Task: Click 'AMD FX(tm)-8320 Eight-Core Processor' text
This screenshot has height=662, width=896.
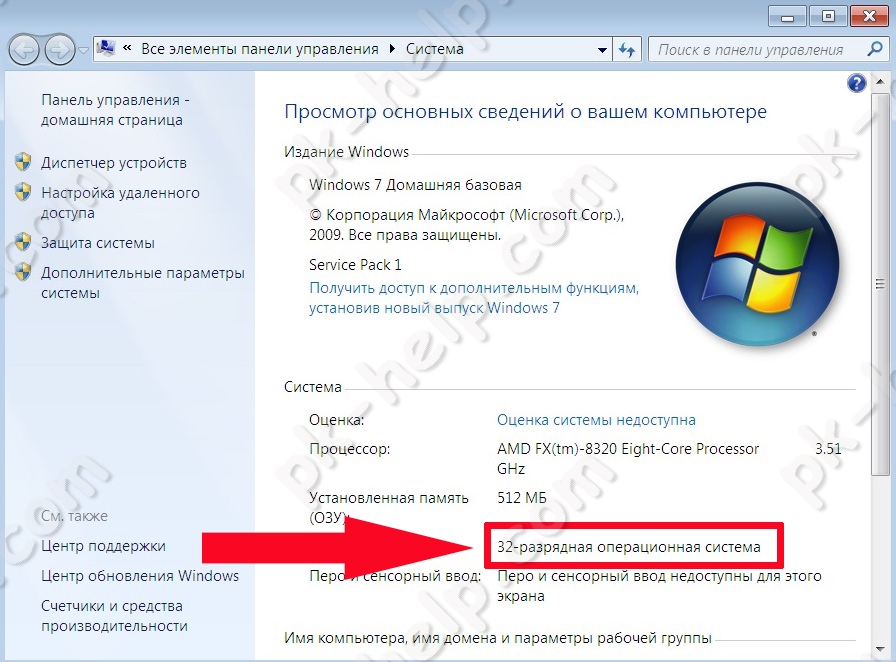Action: point(628,449)
